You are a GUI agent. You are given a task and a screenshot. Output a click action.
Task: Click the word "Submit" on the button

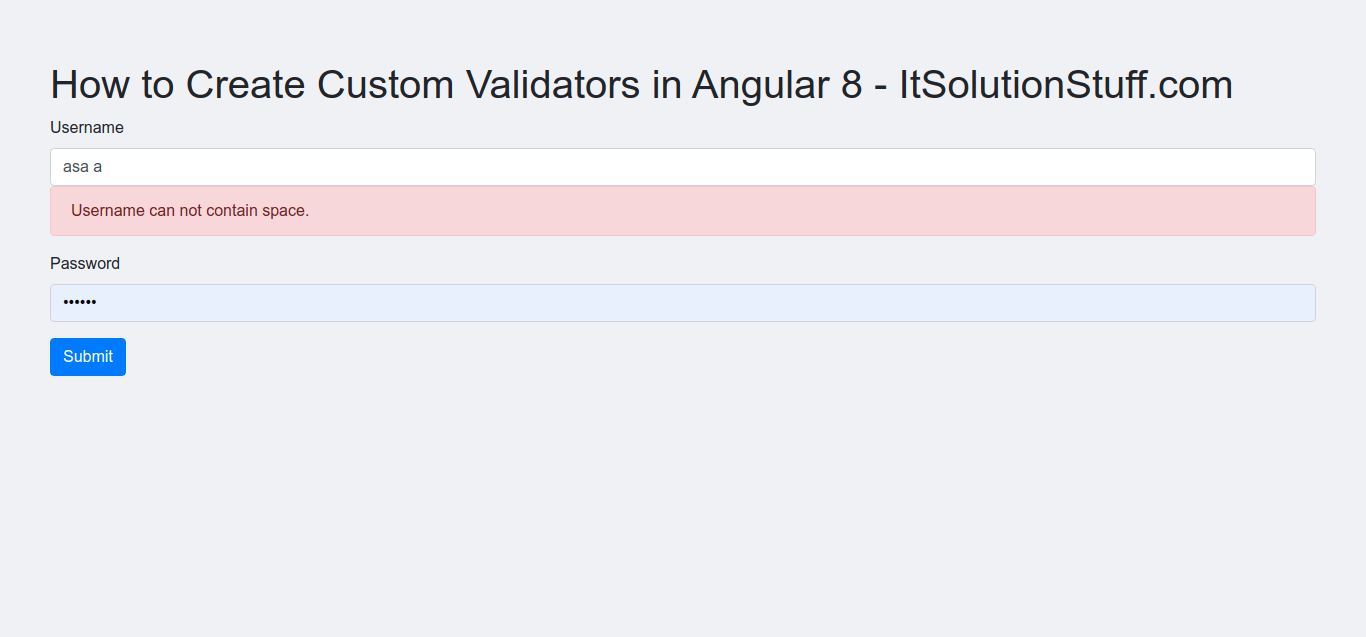coord(88,357)
